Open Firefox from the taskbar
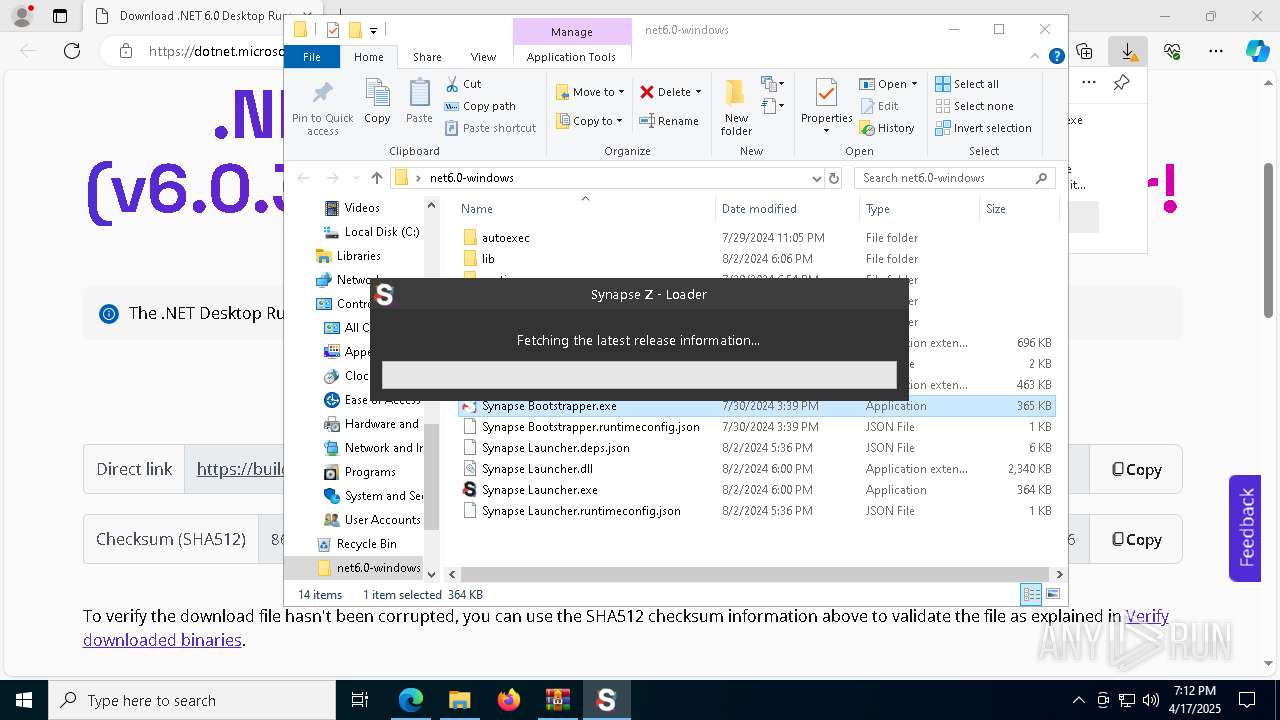Screen dimensions: 1280x720 [509, 700]
